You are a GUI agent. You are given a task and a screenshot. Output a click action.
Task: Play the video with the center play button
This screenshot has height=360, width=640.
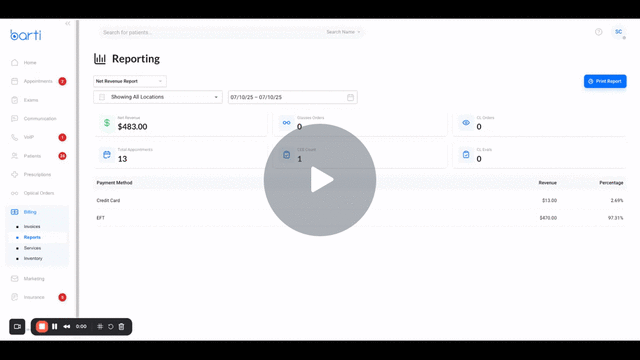coord(320,180)
